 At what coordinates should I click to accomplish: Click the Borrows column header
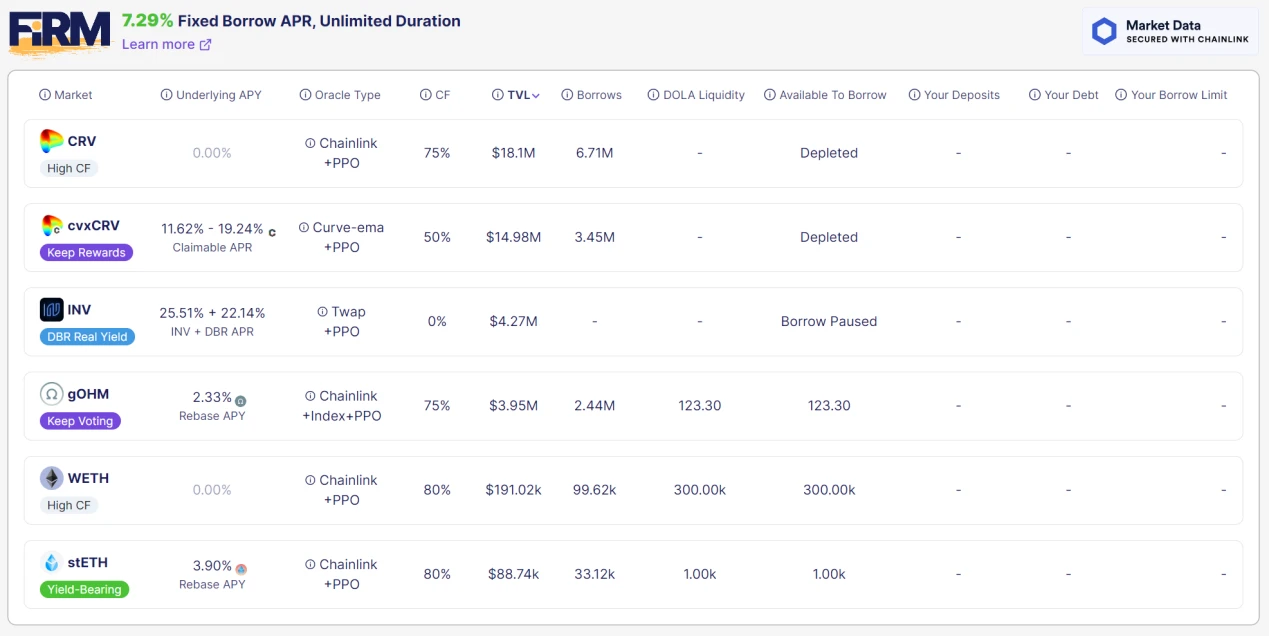coord(599,95)
